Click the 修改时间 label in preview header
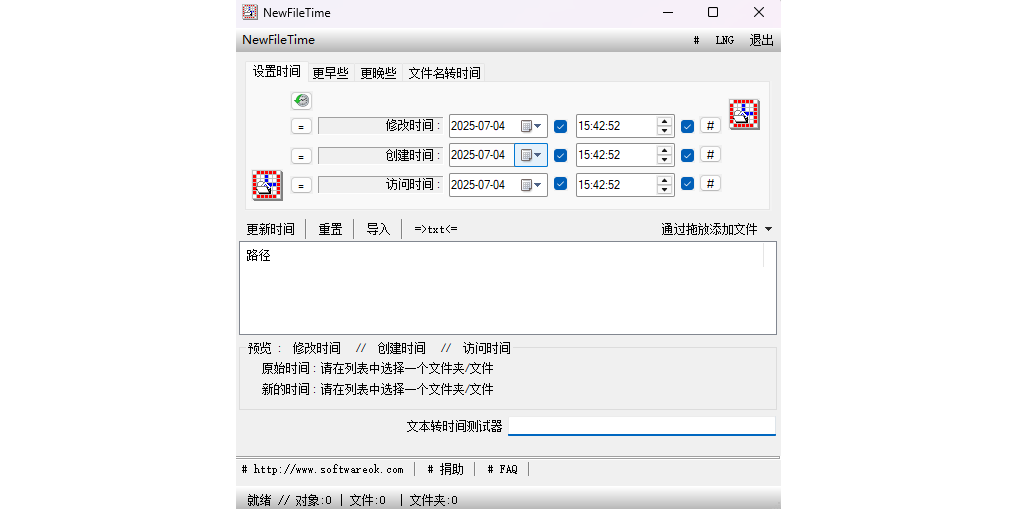This screenshot has height=509, width=1018. point(317,349)
